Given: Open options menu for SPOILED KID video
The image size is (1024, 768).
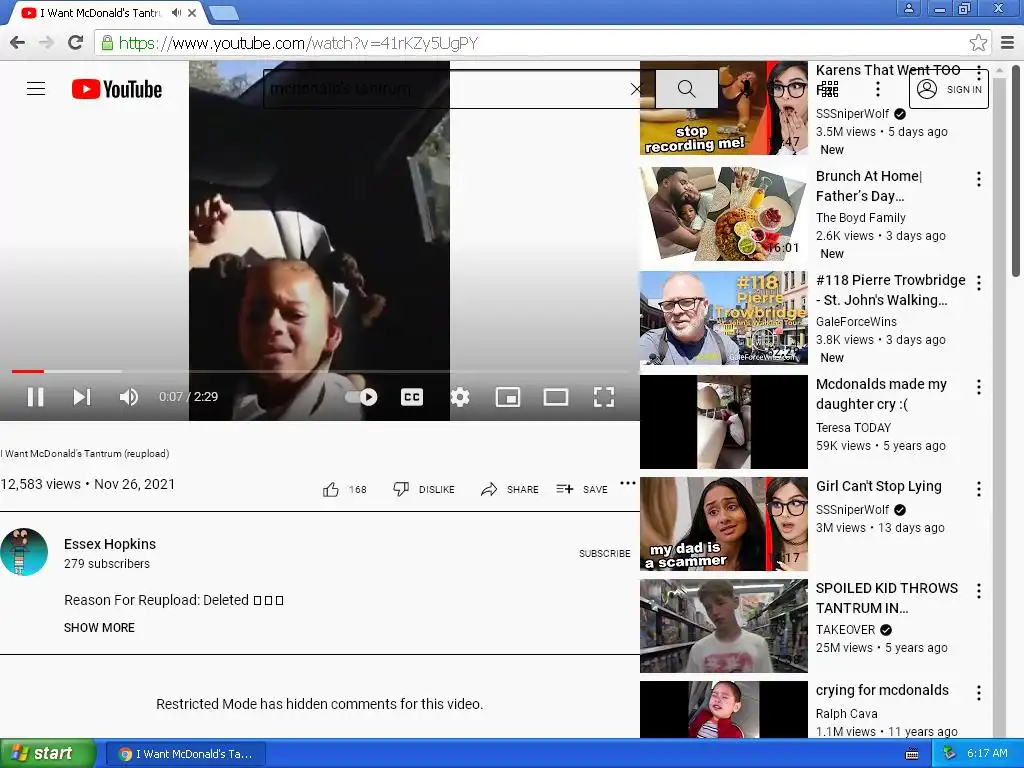Looking at the screenshot, I should (x=978, y=591).
